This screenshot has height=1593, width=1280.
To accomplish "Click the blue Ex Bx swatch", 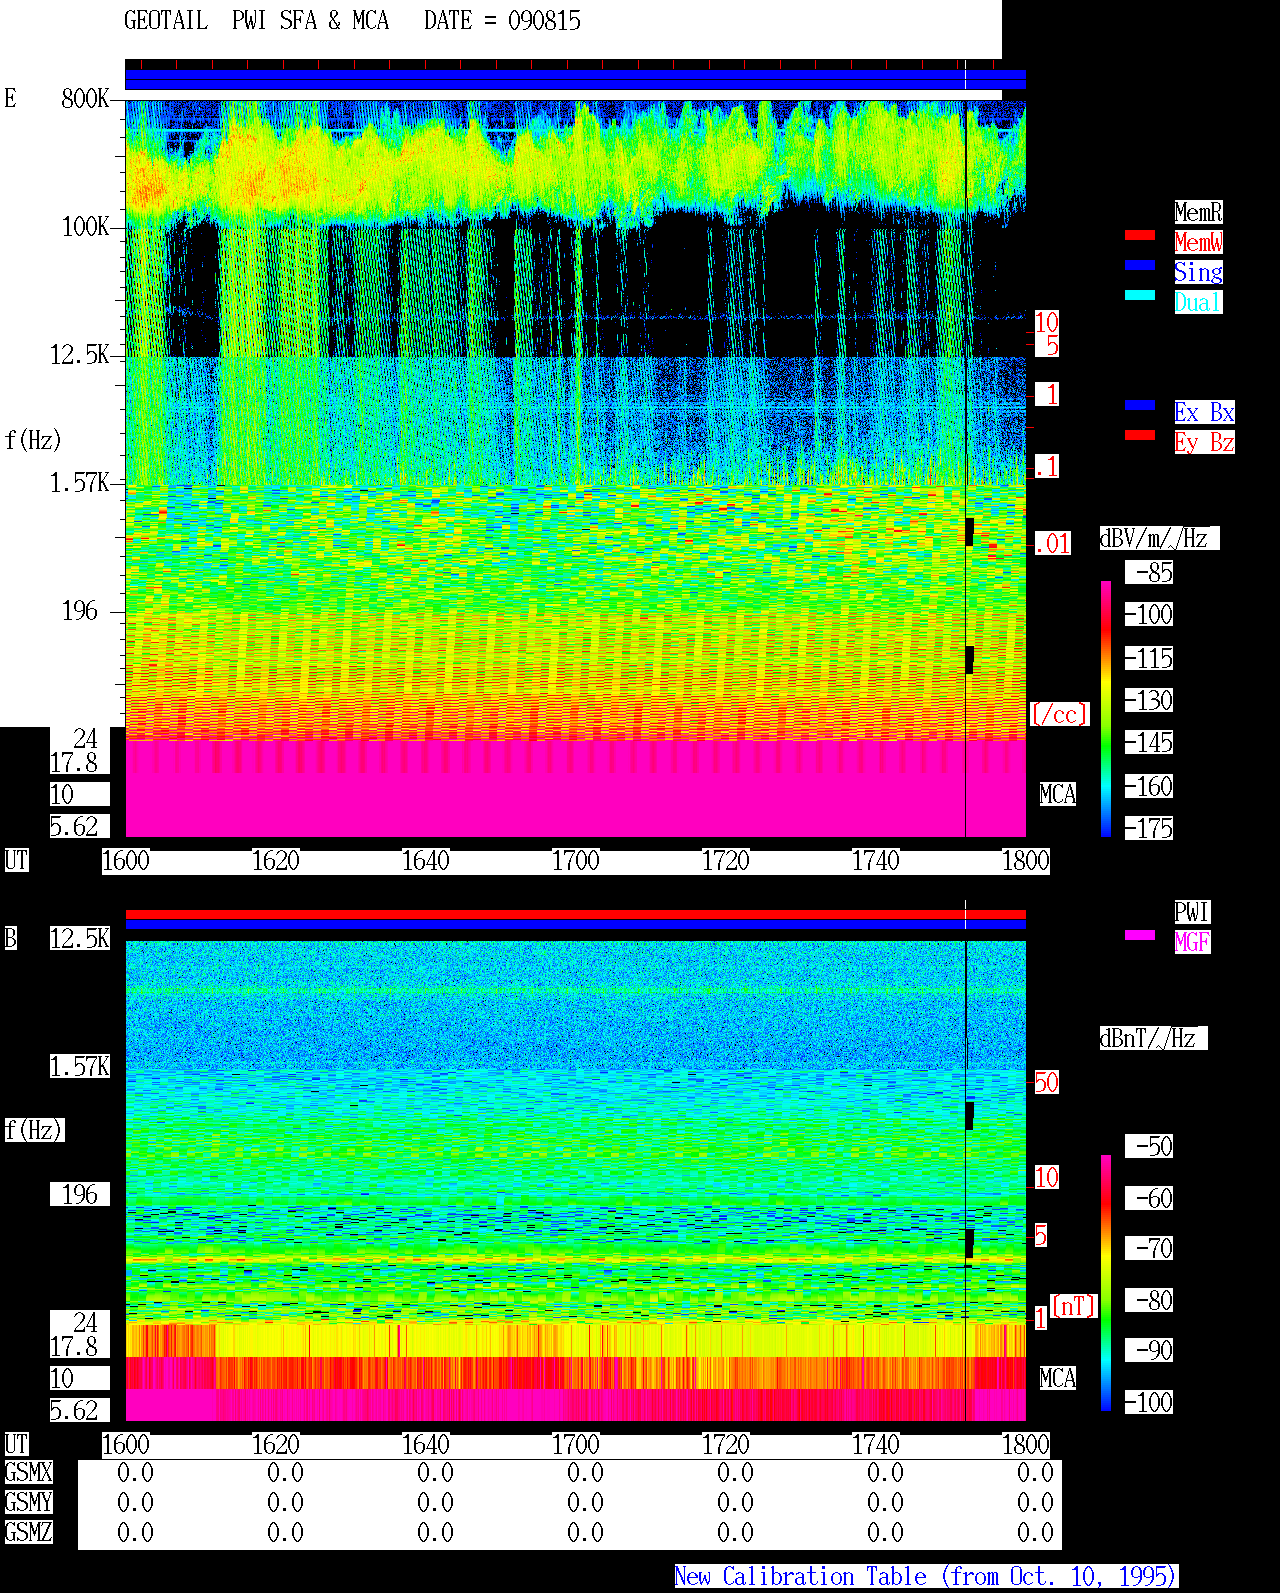I will point(1140,405).
